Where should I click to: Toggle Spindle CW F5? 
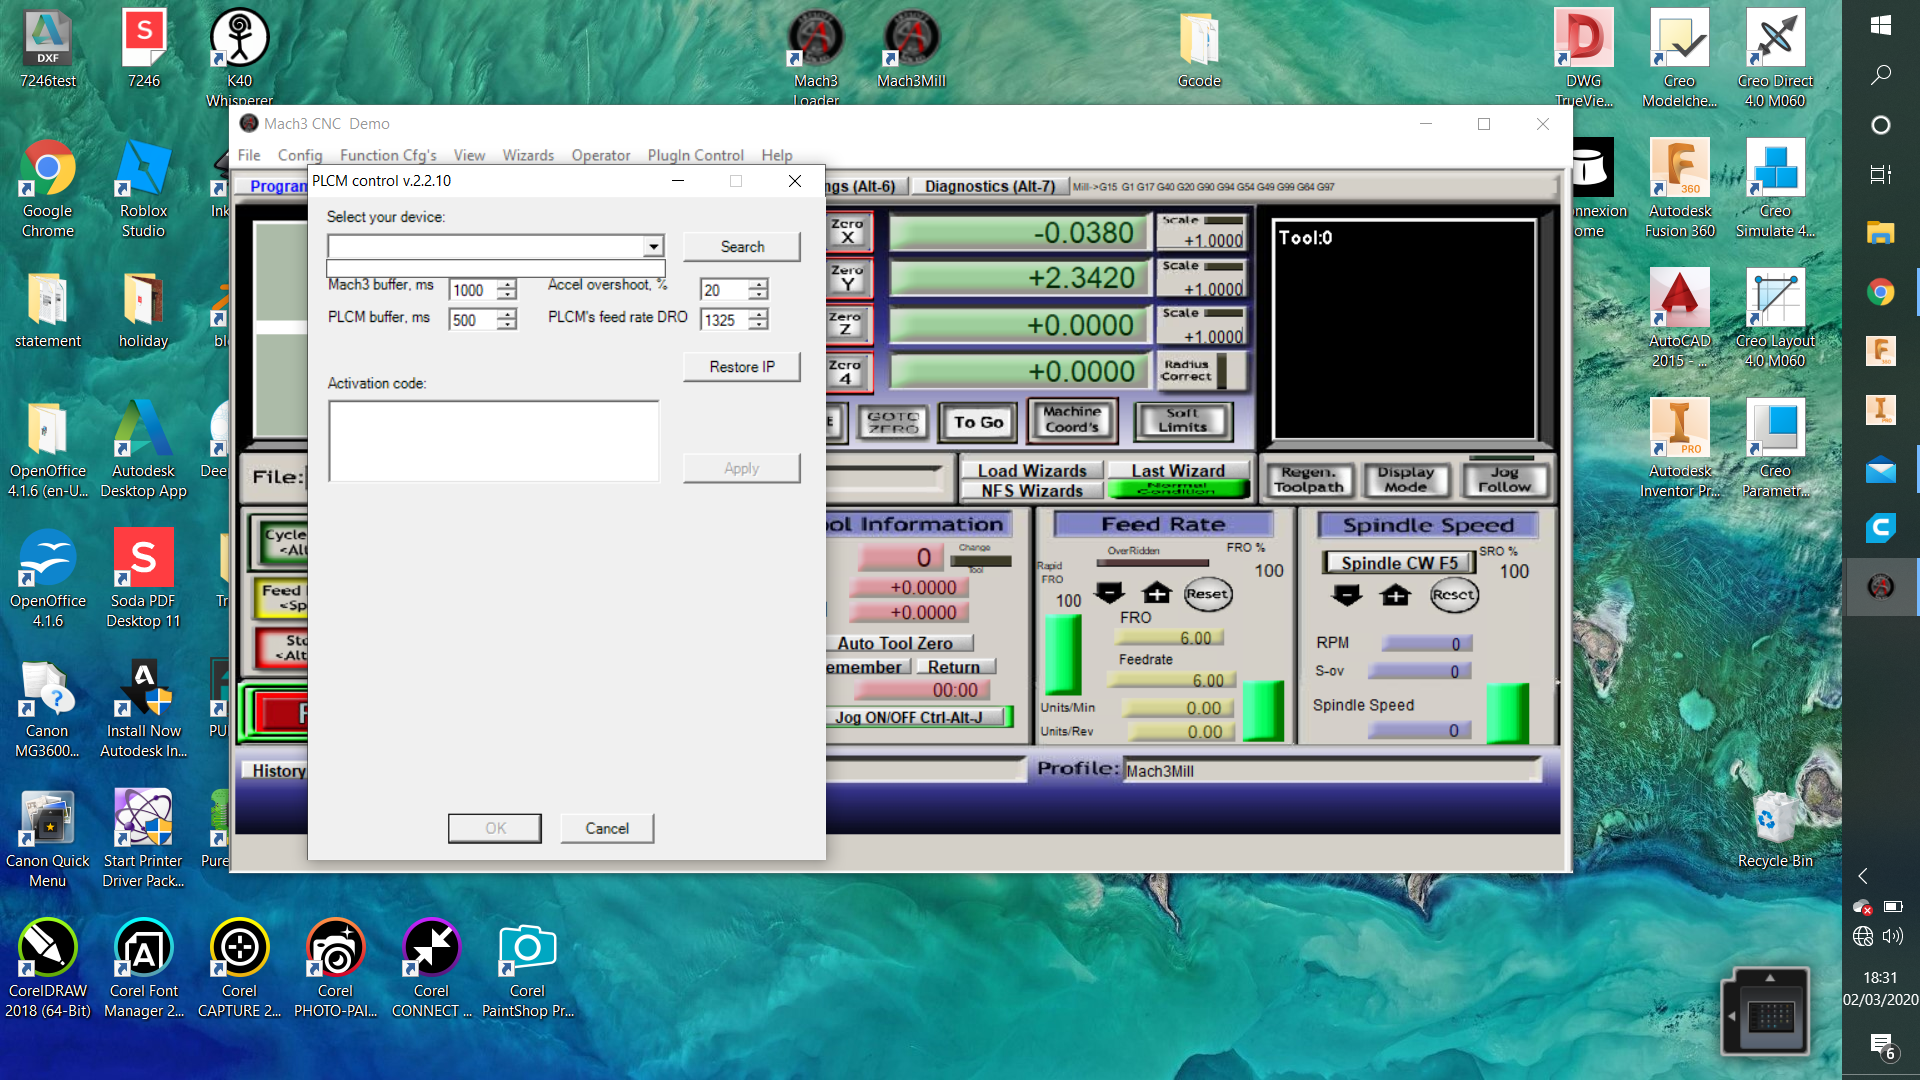[1398, 563]
